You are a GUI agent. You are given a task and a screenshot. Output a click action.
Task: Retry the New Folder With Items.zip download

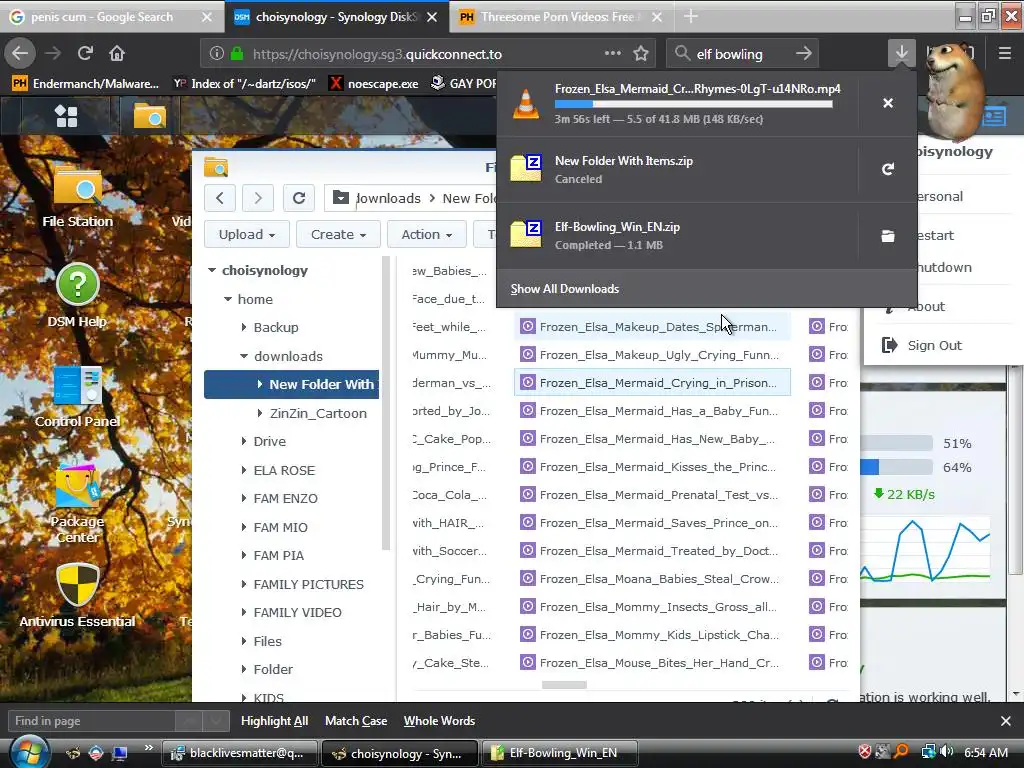pos(888,169)
